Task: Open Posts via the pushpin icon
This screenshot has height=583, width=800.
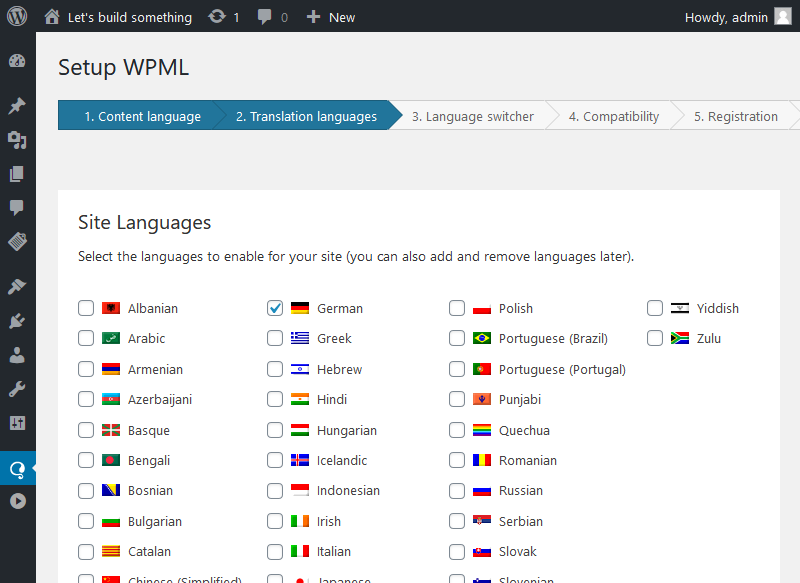Action: [17, 106]
